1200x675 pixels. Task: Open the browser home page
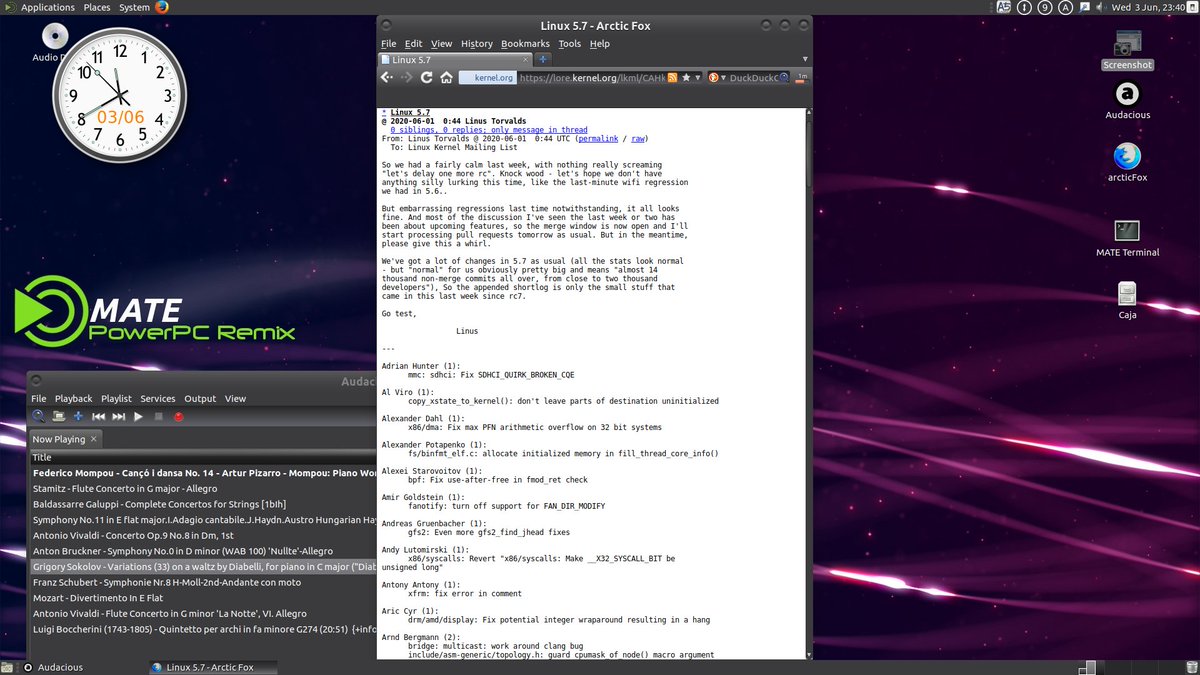(x=446, y=77)
